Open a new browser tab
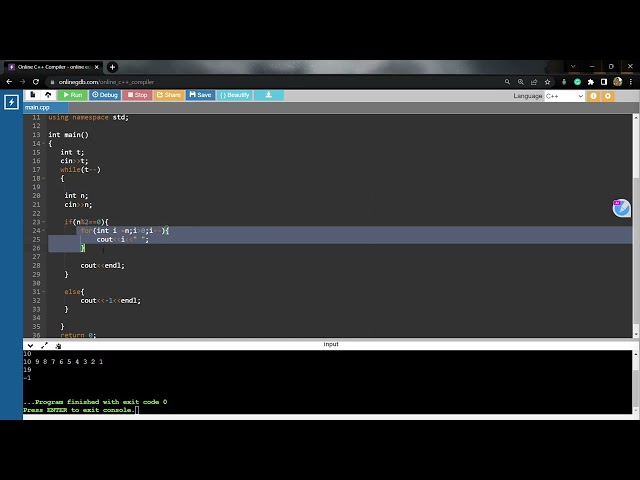 tap(112, 67)
